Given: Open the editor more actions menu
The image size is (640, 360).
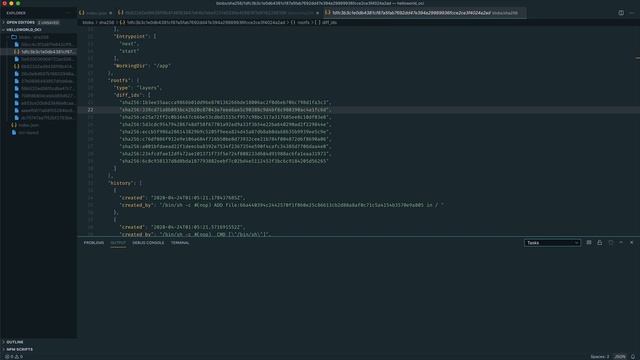Looking at the screenshot, I should click(632, 13).
